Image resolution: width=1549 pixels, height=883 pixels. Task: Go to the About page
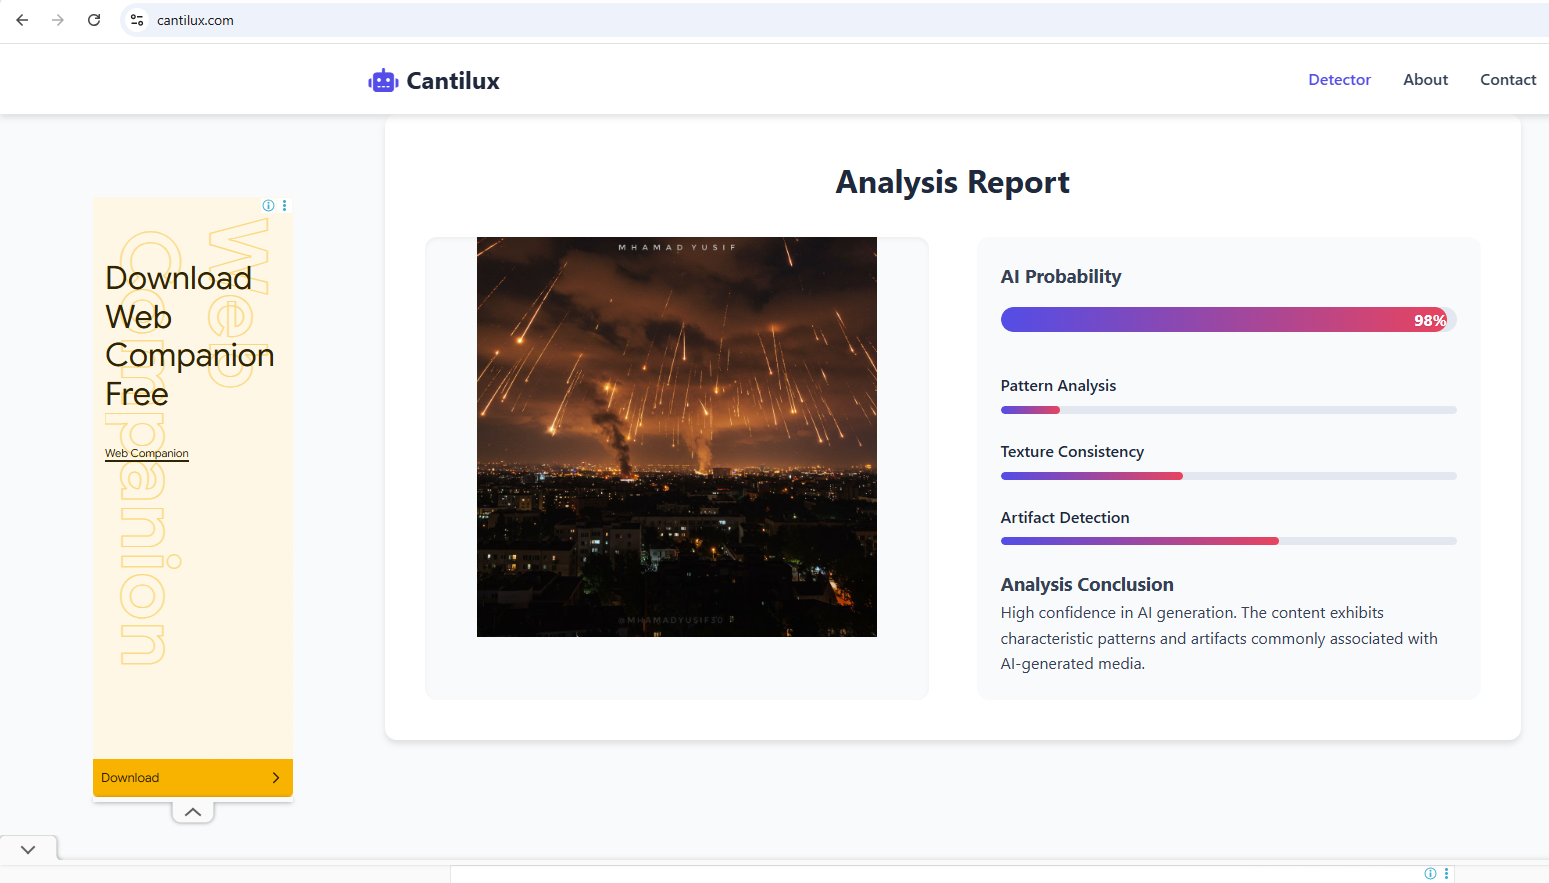[1425, 80]
